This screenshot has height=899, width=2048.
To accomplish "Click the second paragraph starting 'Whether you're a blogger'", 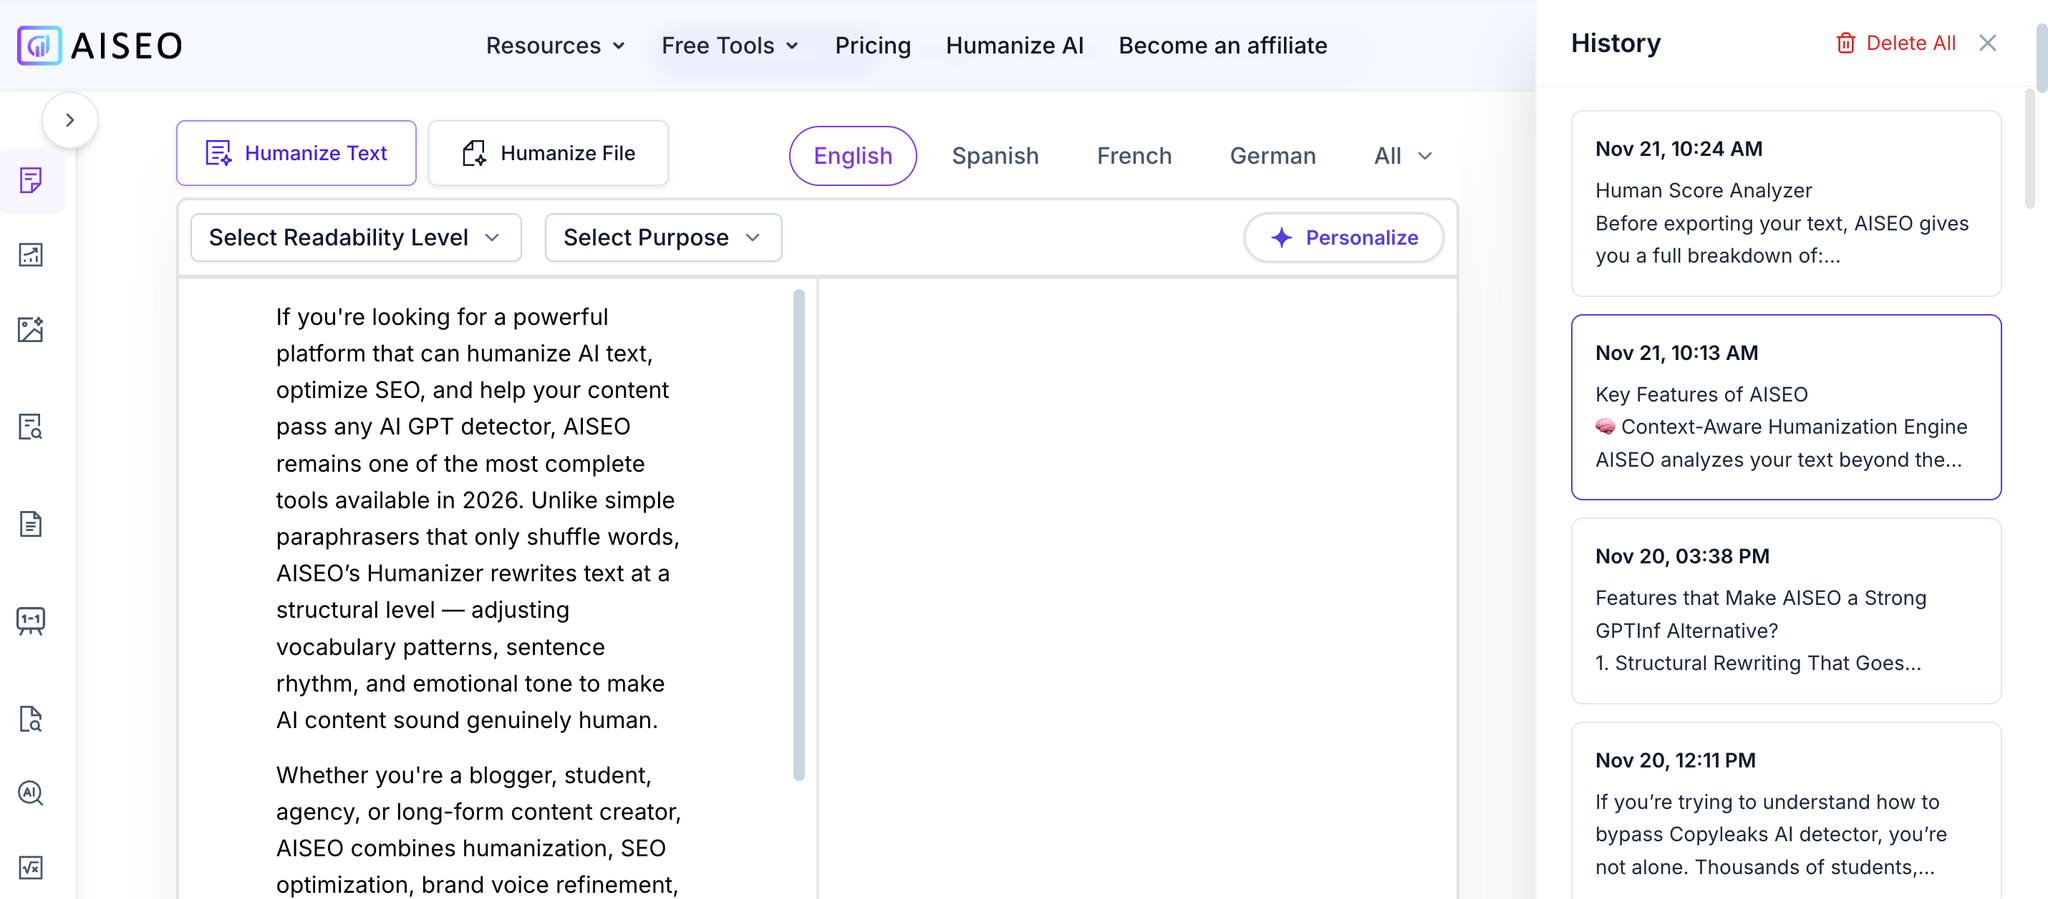I will tap(478, 830).
